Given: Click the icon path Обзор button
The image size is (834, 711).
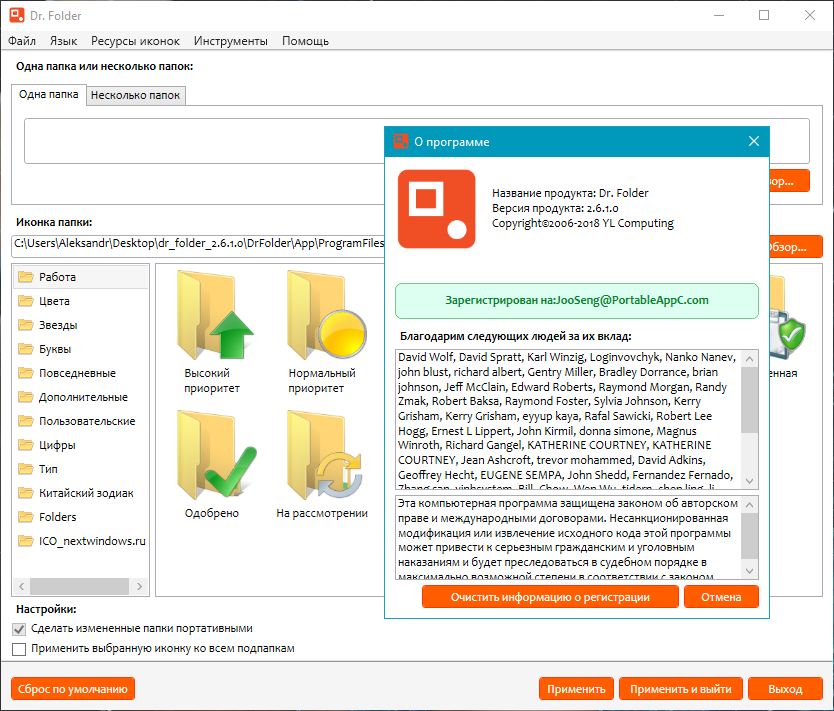Looking at the screenshot, I should pyautogui.click(x=796, y=247).
